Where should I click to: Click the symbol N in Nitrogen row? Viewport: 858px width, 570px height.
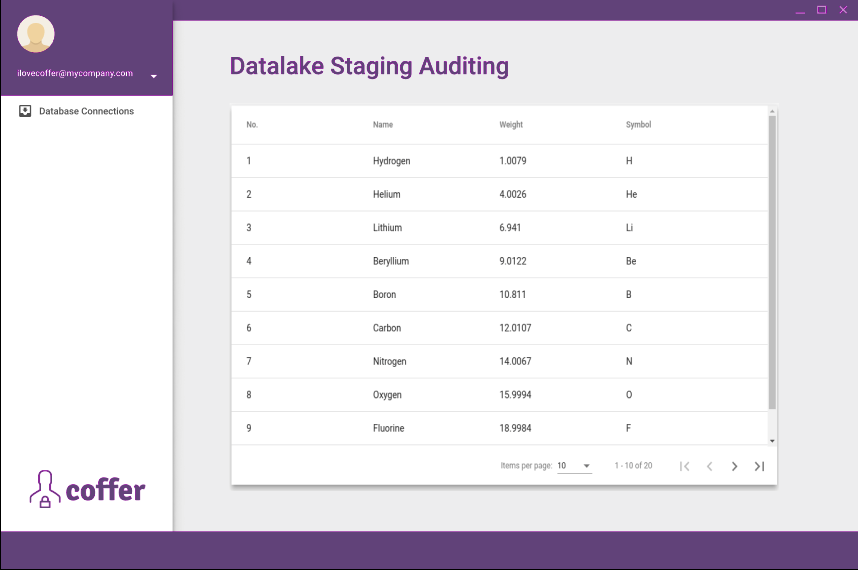(629, 361)
